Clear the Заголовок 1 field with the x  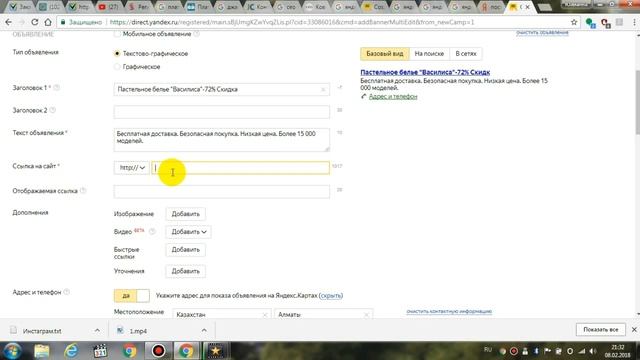pyautogui.click(x=323, y=89)
